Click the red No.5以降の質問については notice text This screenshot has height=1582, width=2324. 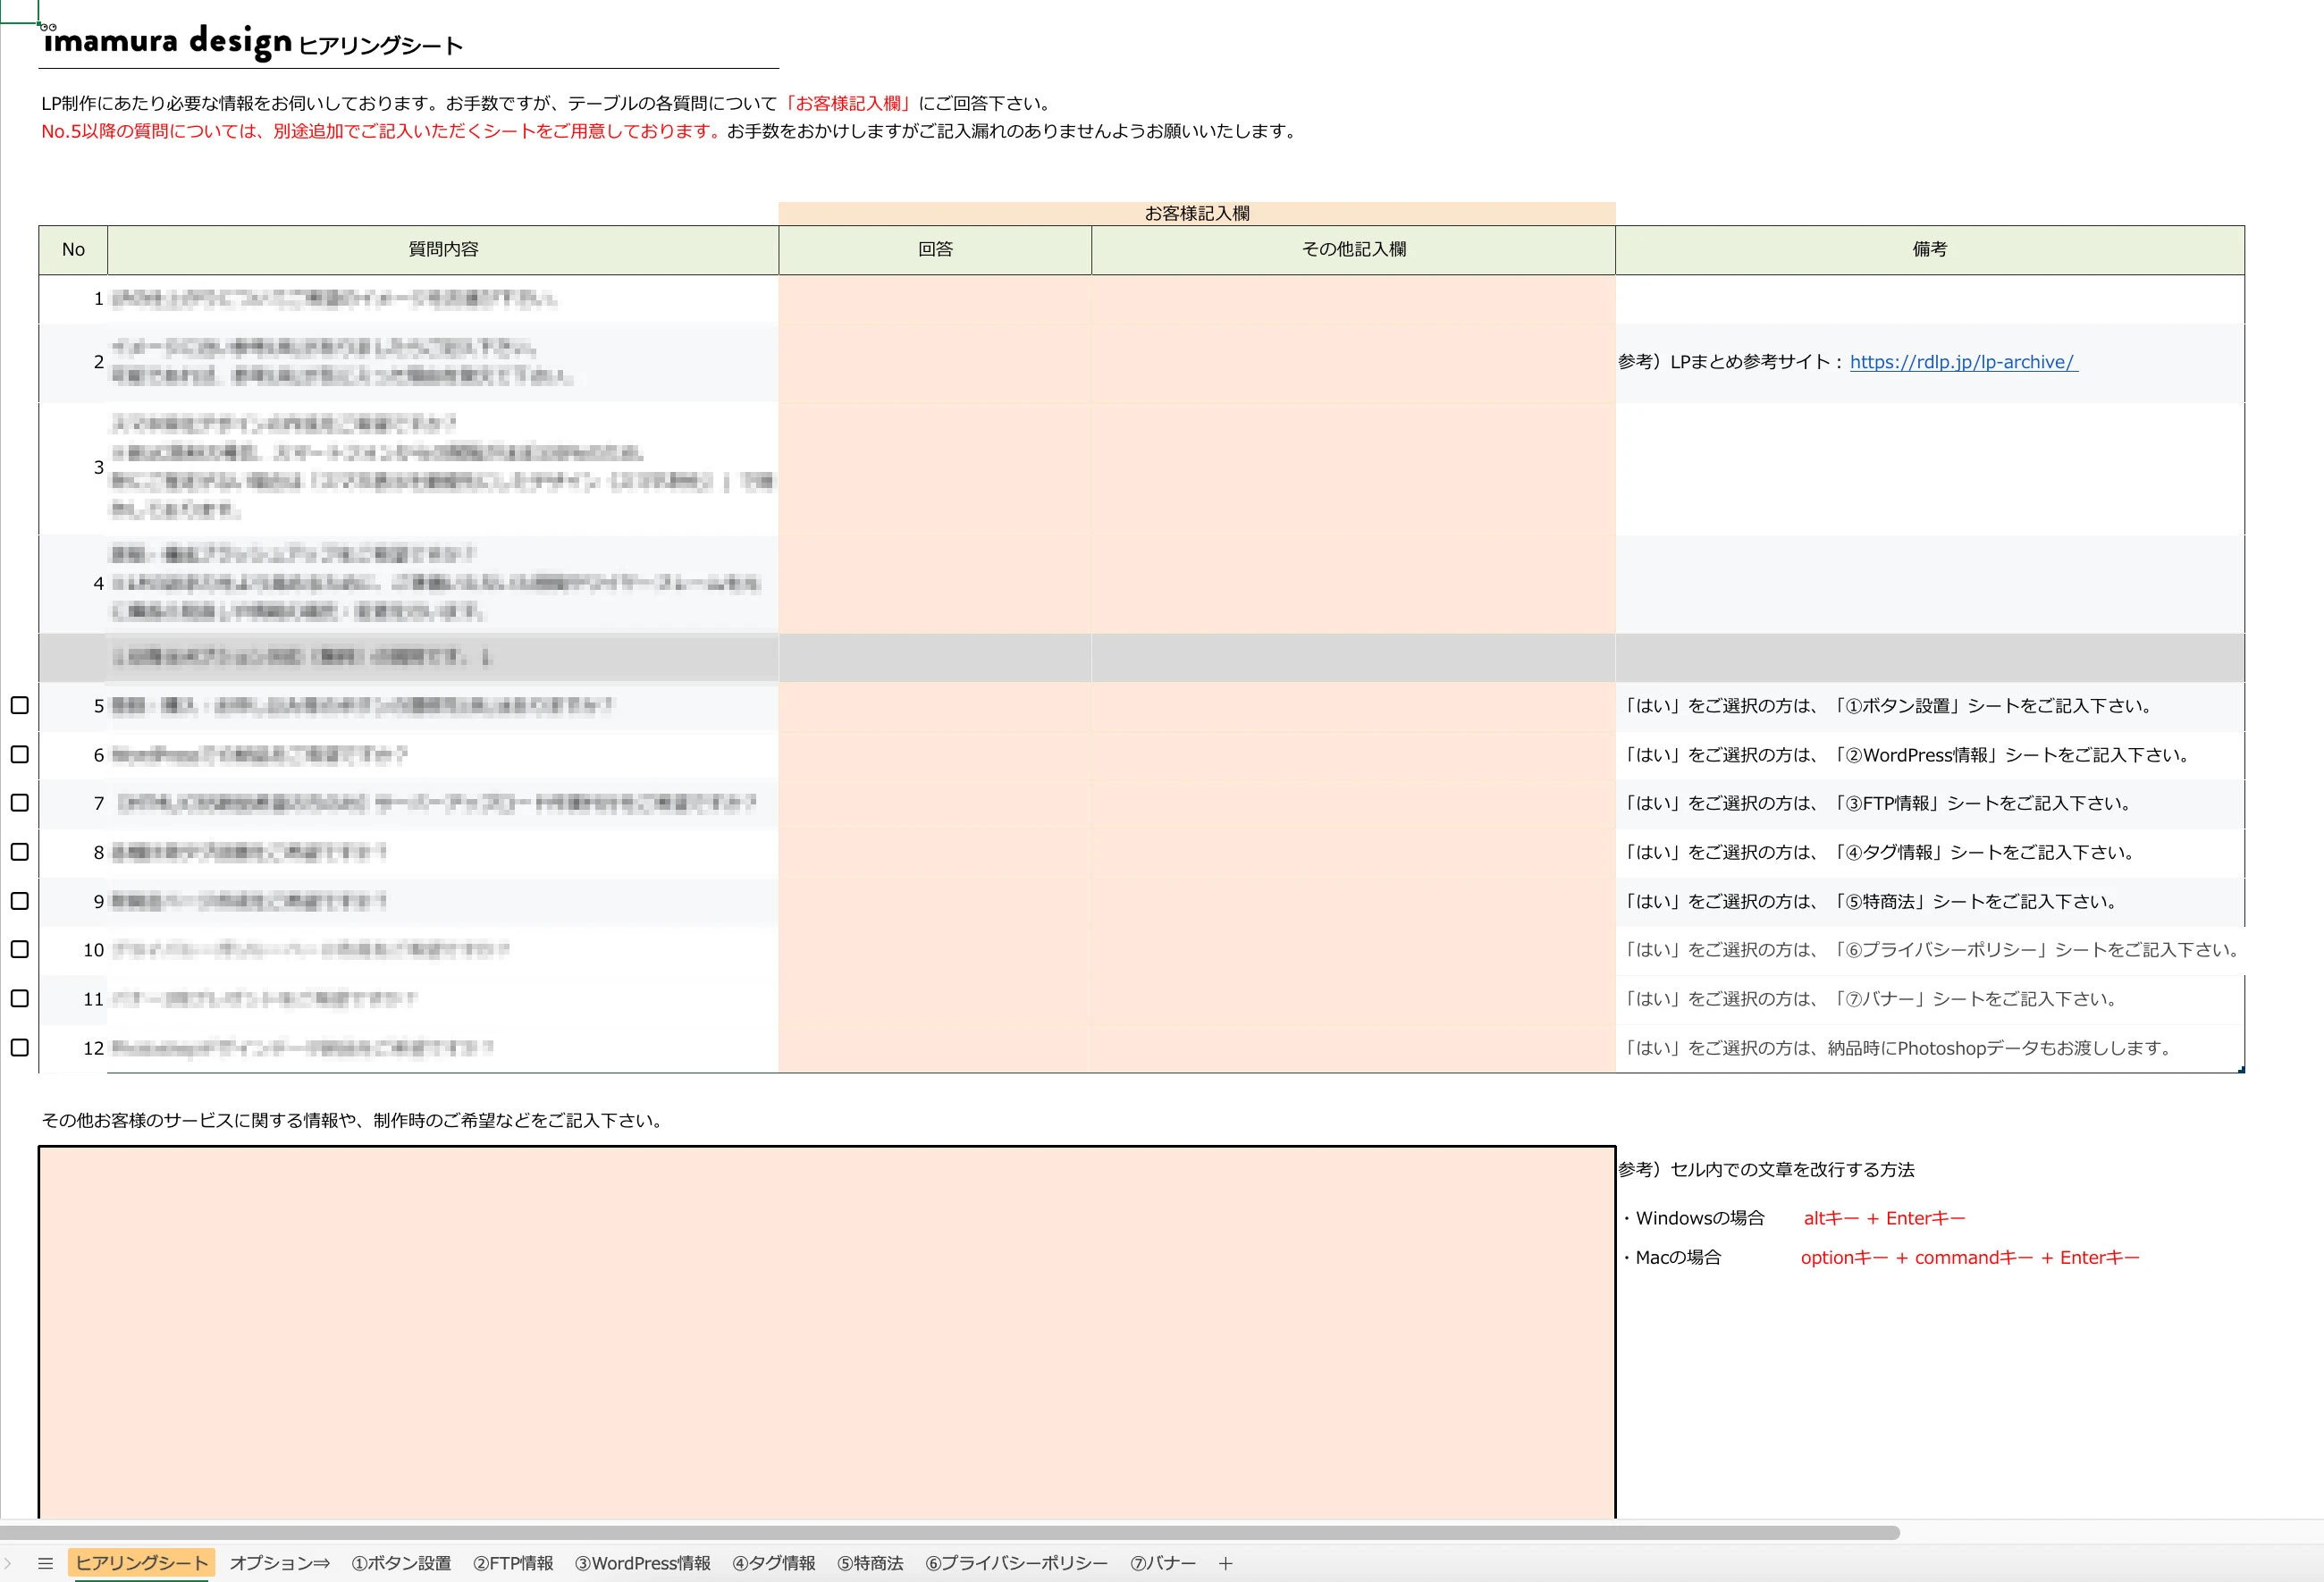(381, 131)
